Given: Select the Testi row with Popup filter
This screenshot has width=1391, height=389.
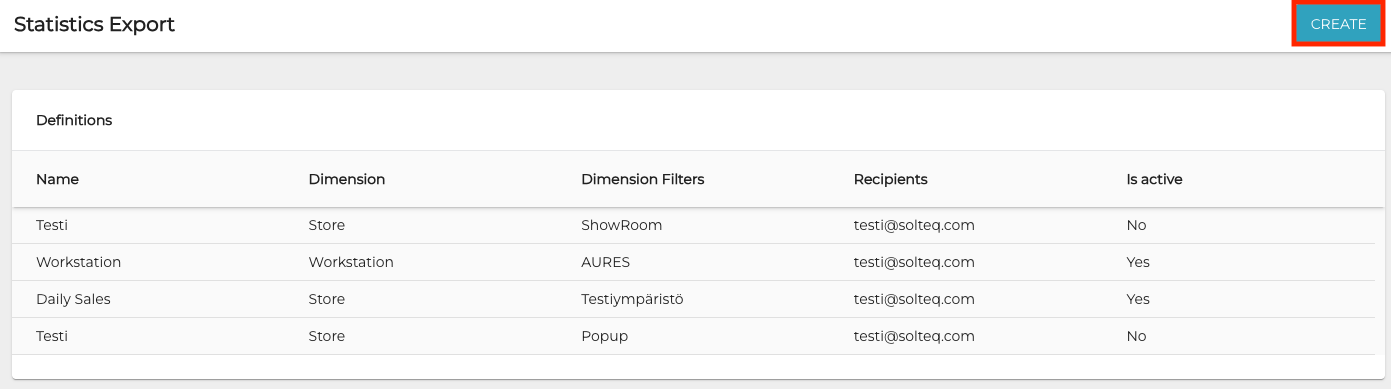Looking at the screenshot, I should point(694,336).
